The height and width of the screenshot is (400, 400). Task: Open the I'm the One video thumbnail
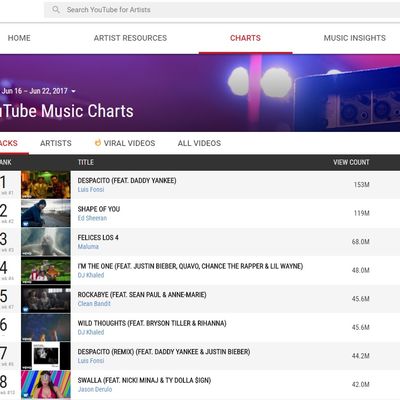click(x=46, y=270)
